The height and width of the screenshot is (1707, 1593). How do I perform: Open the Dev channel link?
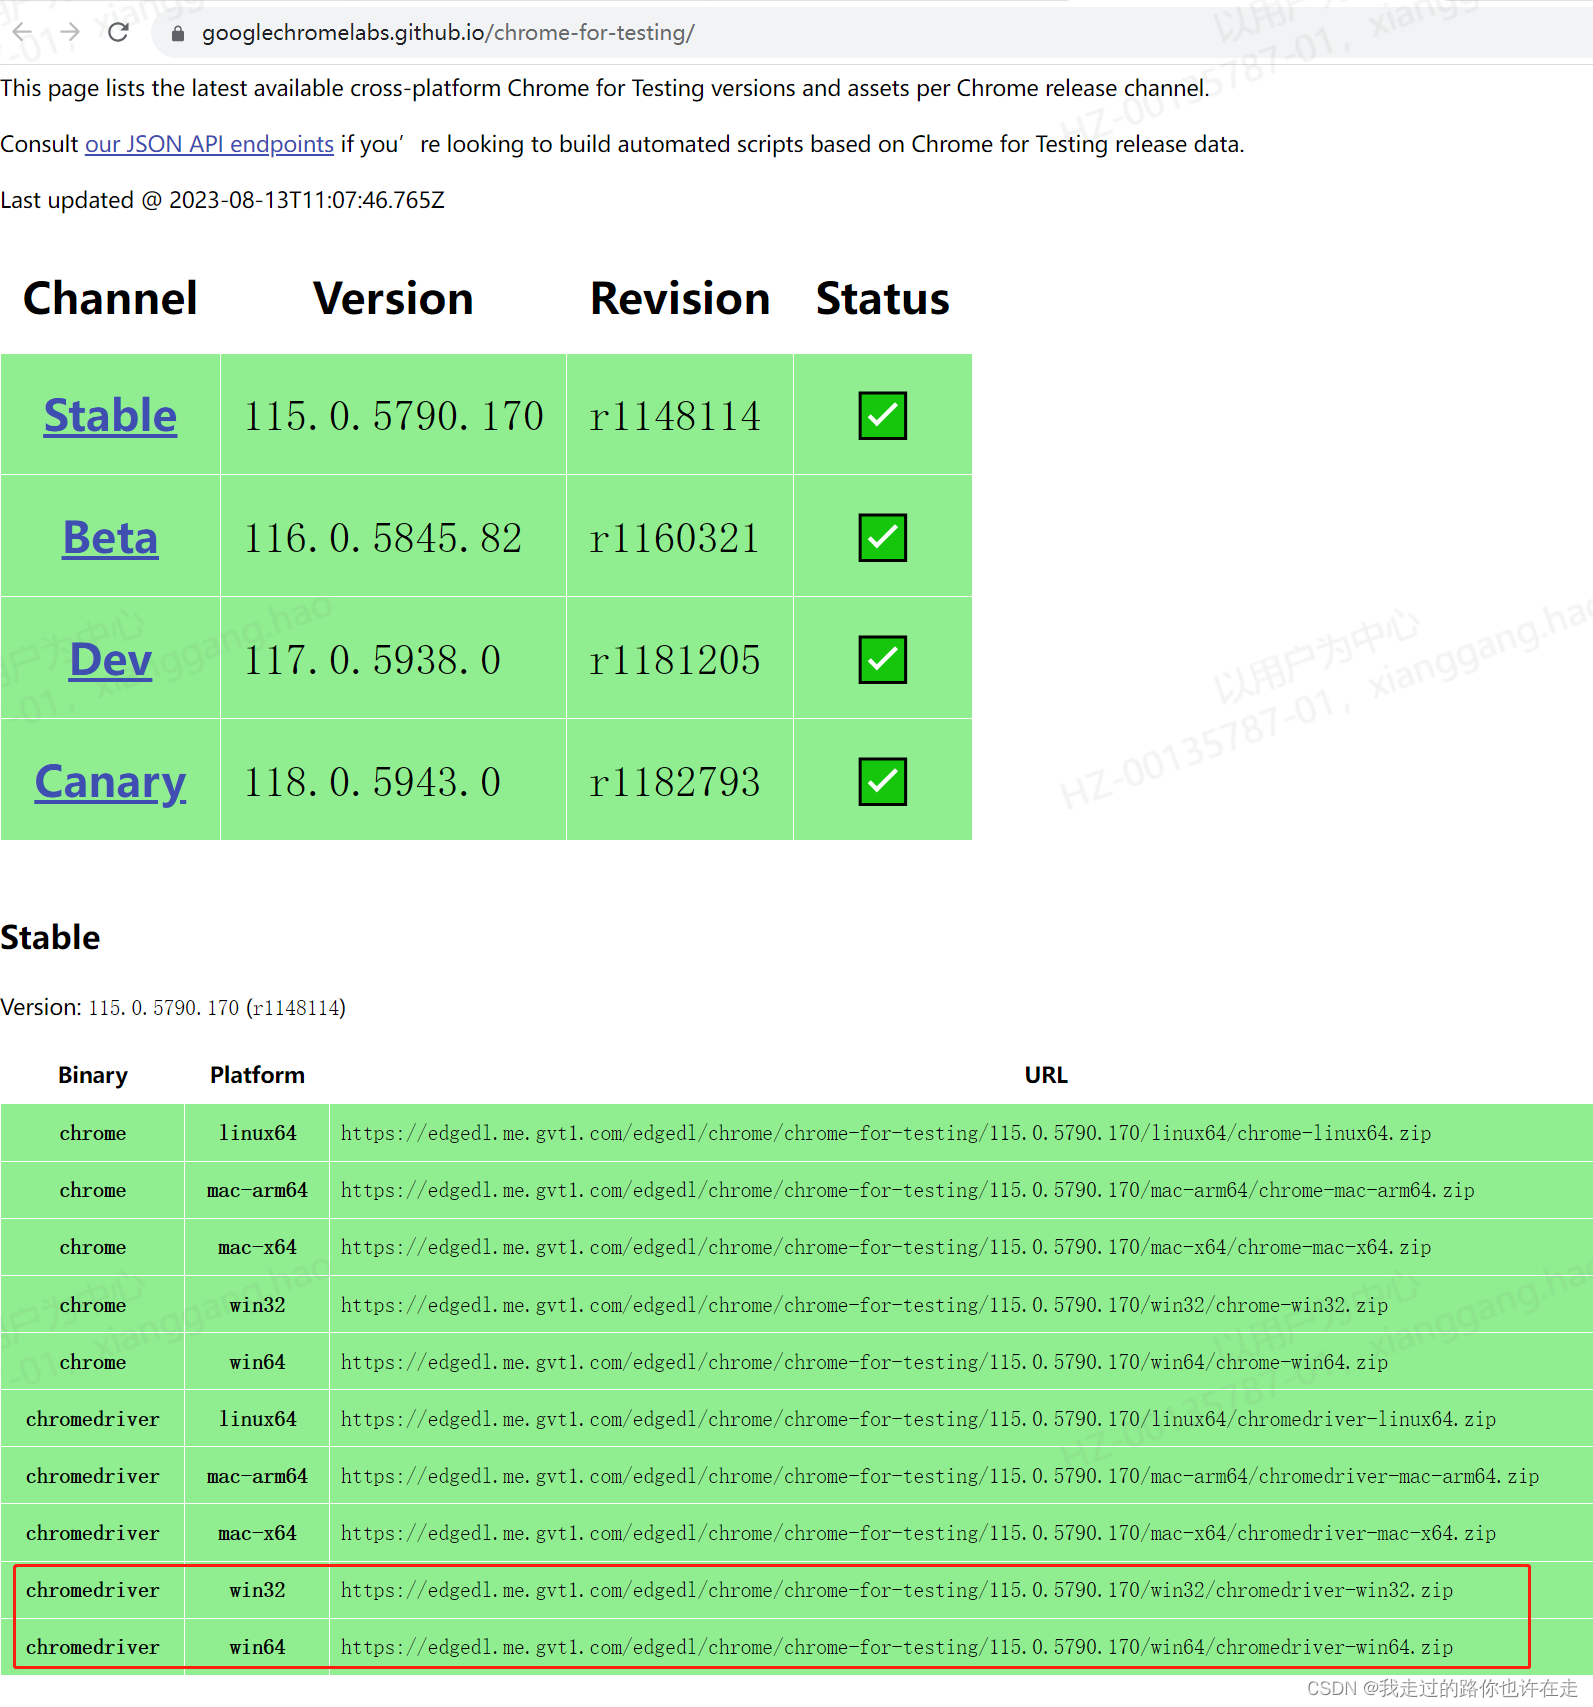pos(110,659)
